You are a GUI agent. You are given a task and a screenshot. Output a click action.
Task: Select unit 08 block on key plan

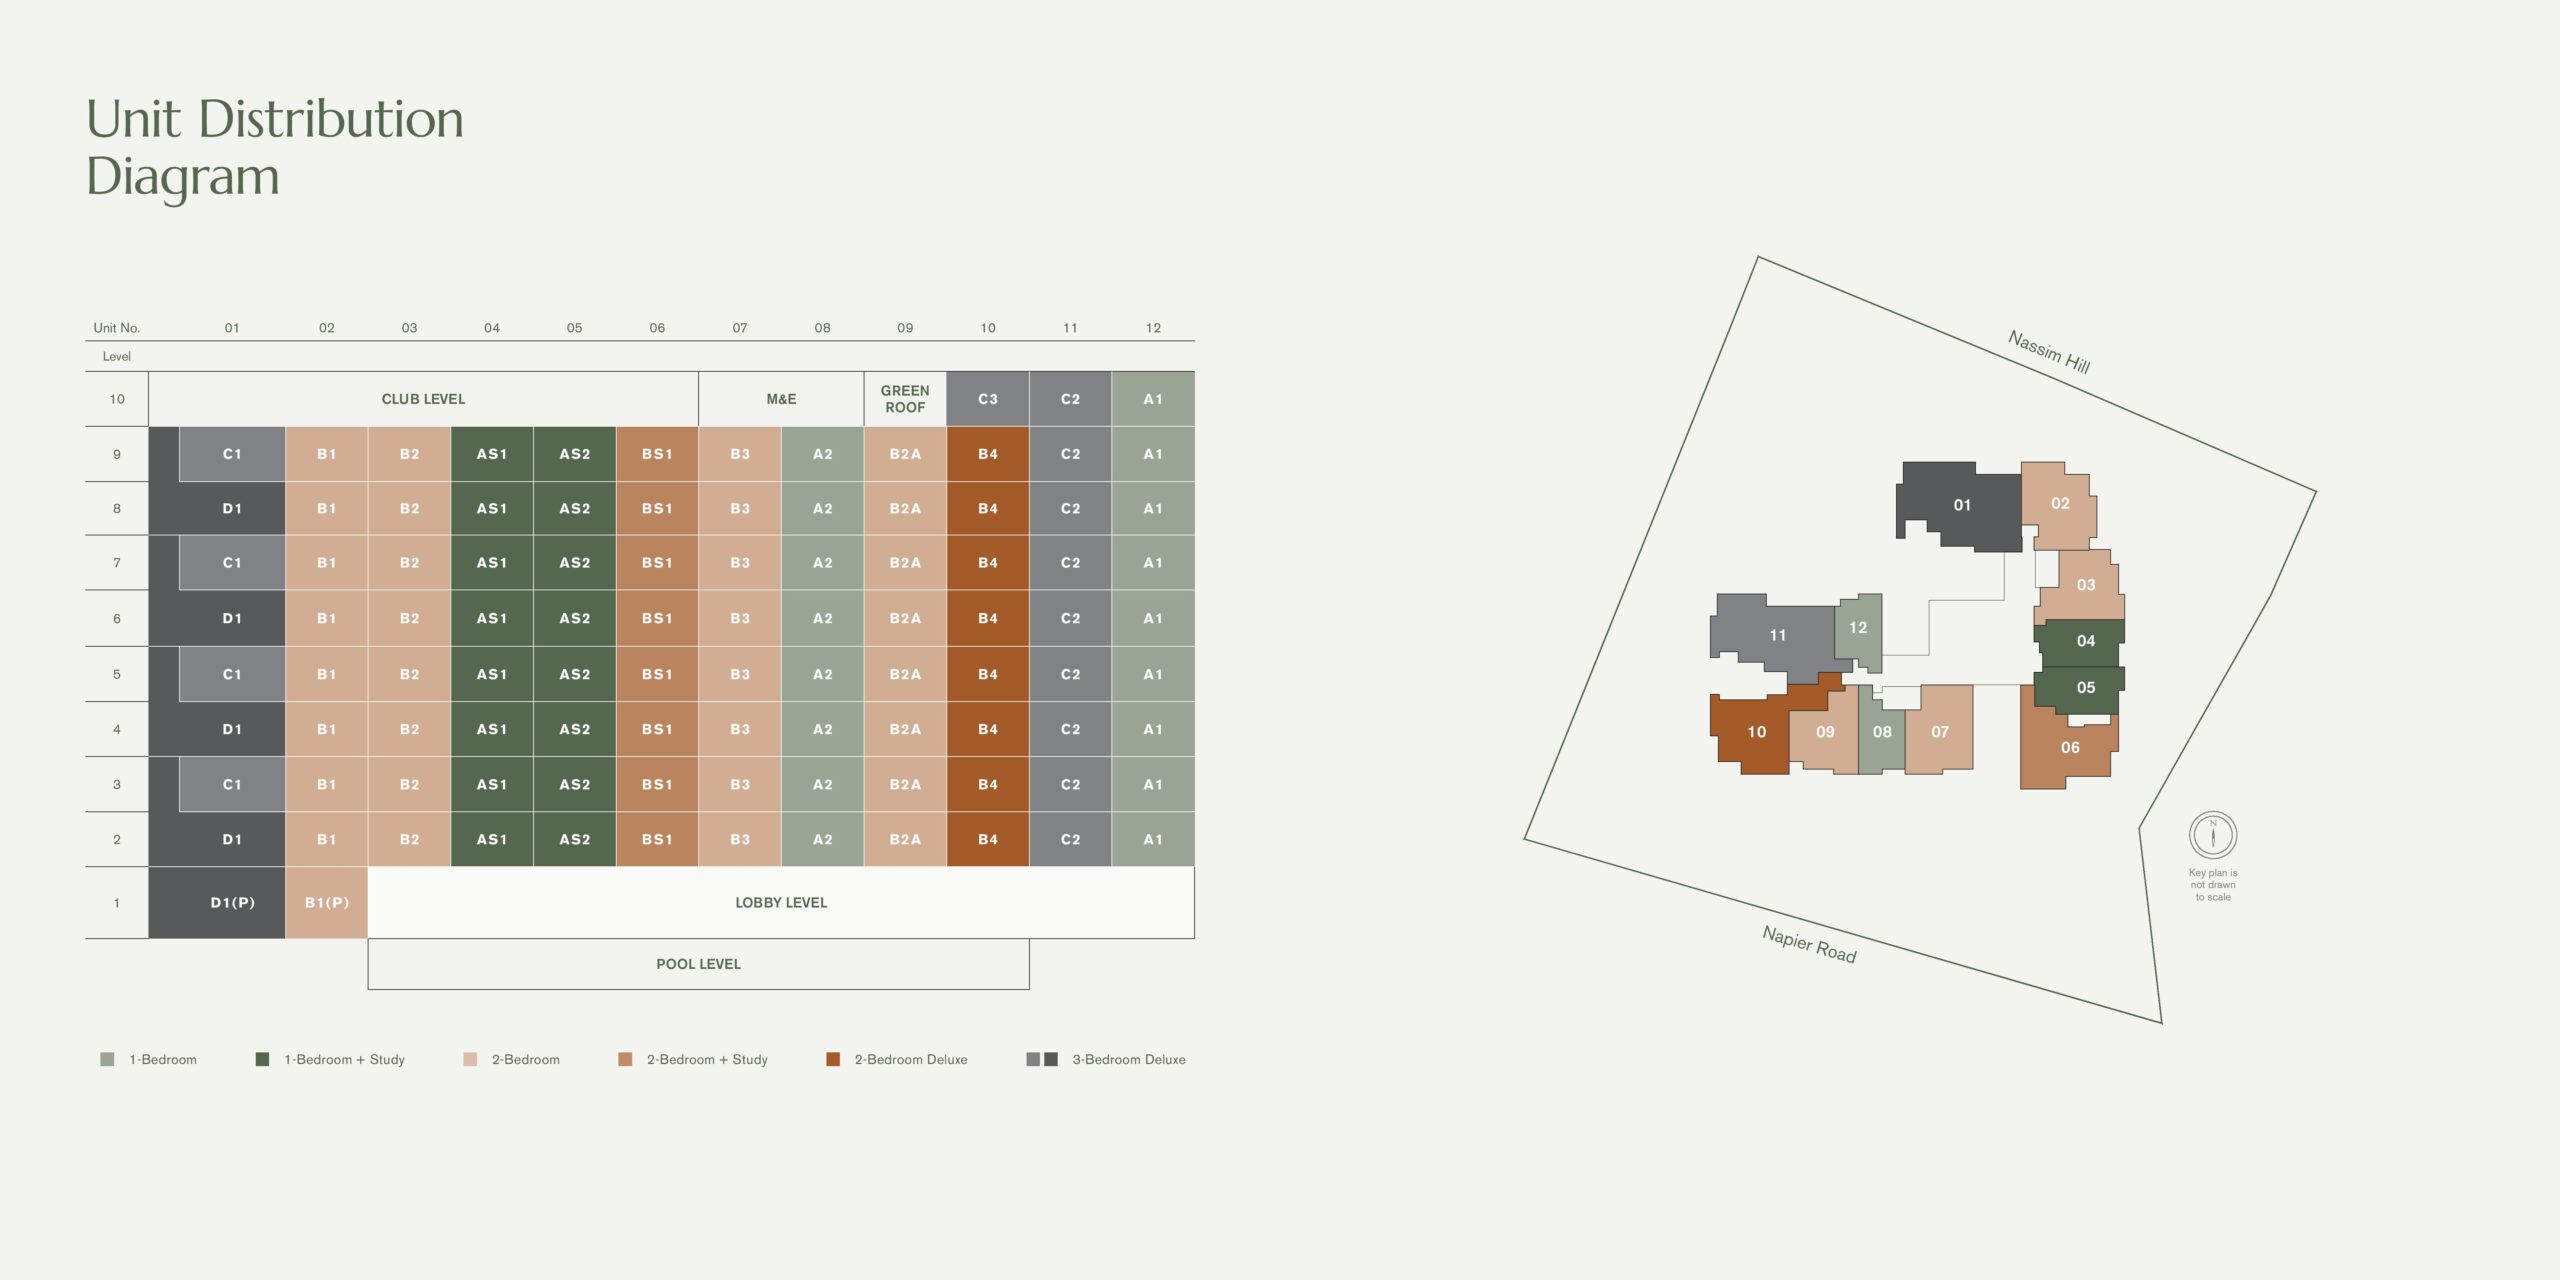(x=1881, y=733)
